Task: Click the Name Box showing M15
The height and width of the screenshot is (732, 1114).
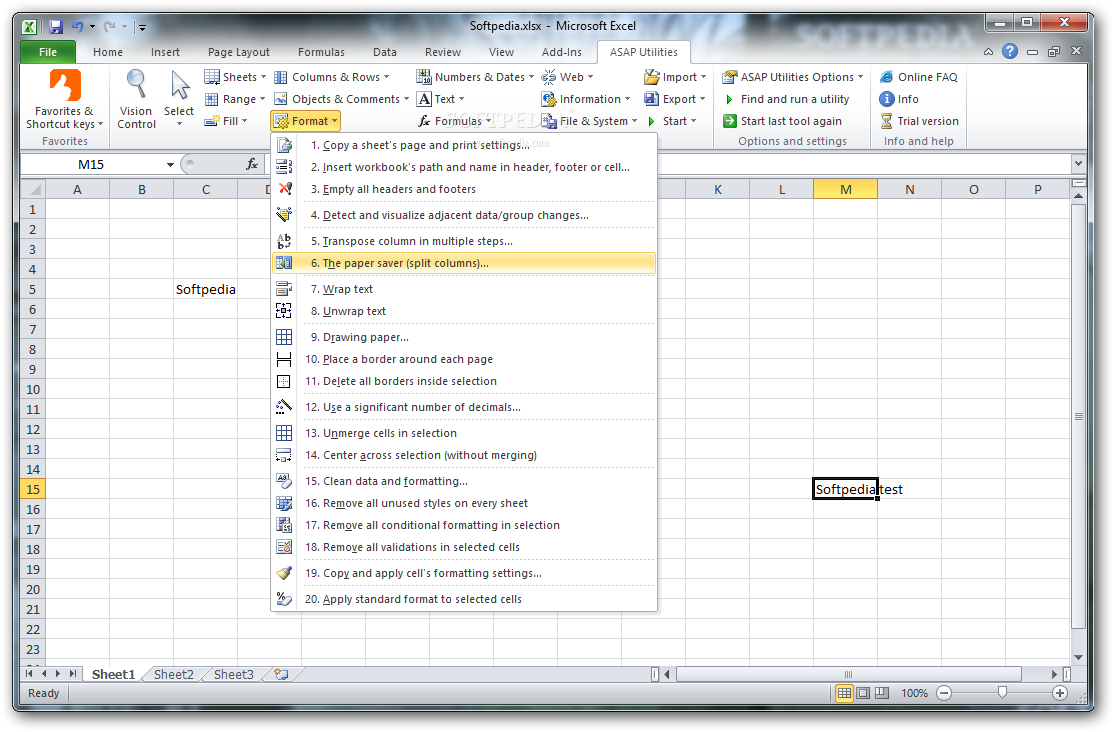Action: coord(91,165)
